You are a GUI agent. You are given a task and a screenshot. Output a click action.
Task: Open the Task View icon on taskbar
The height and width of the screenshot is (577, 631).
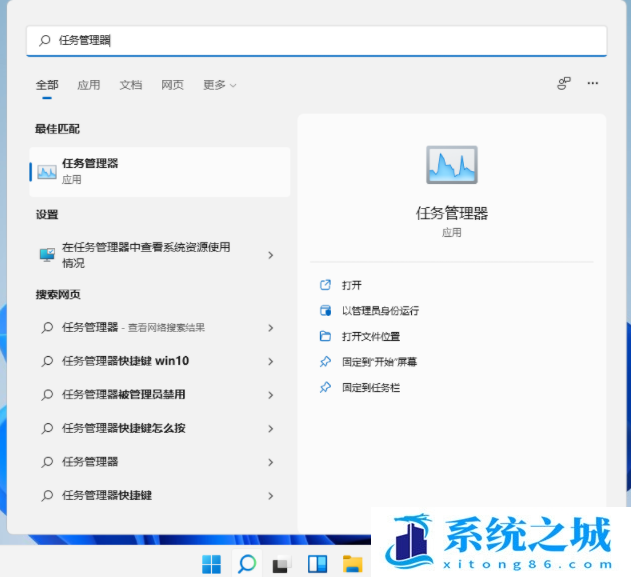(x=282, y=563)
